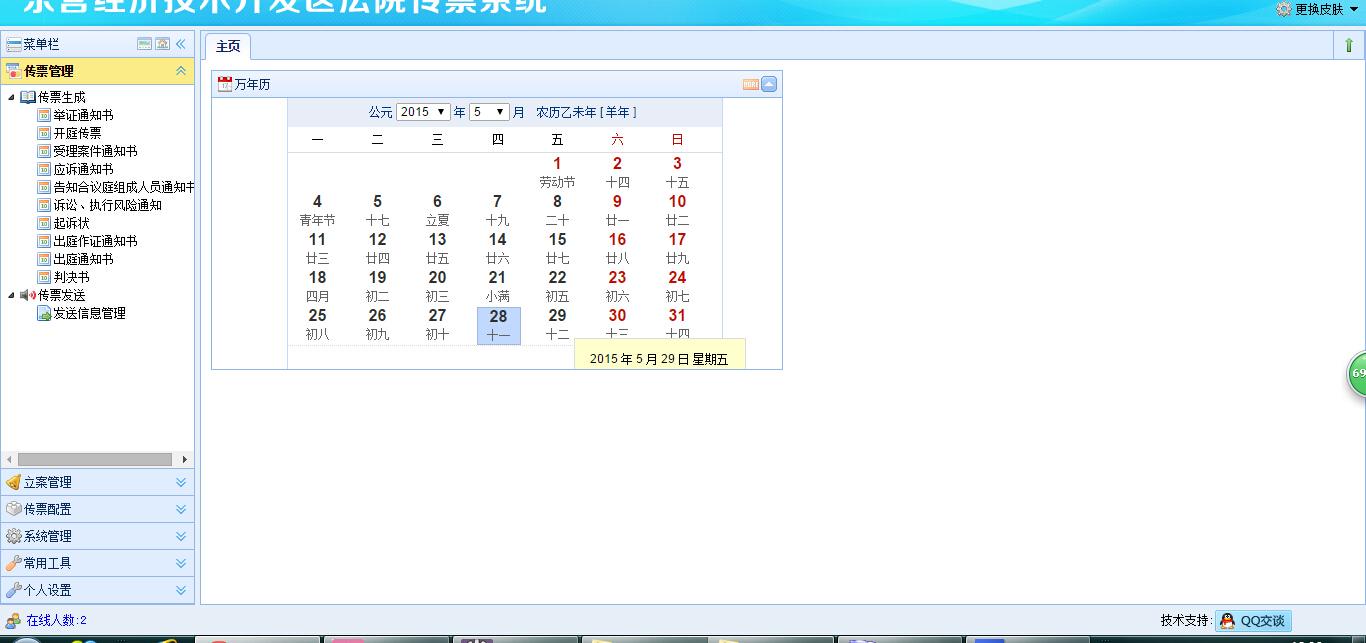Viewport: 1366px width, 643px height.
Task: Collapse the 万年历 calendar panel
Action: pyautogui.click(x=769, y=85)
